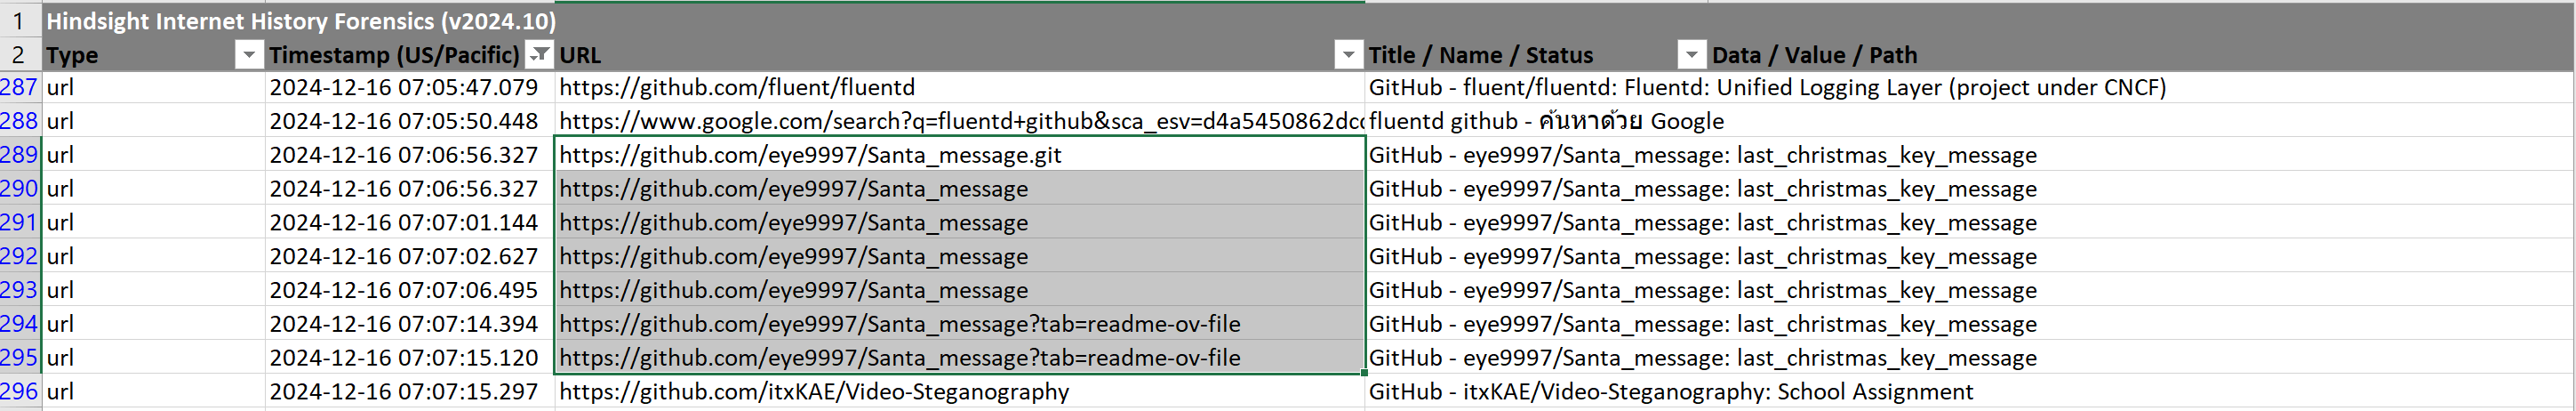Click the Video-Steganography School Assignment title cell
Viewport: 2576px width, 411px height.
1670,392
